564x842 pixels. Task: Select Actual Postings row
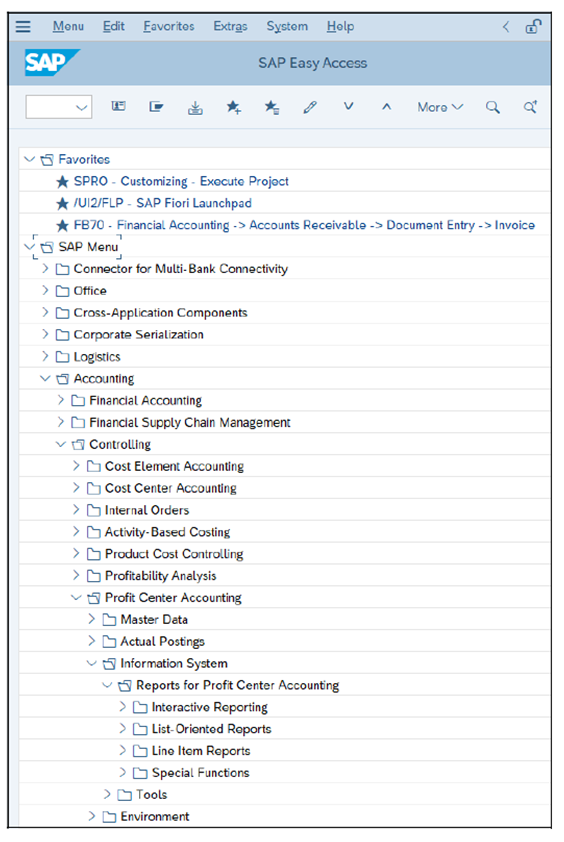click(x=284, y=642)
